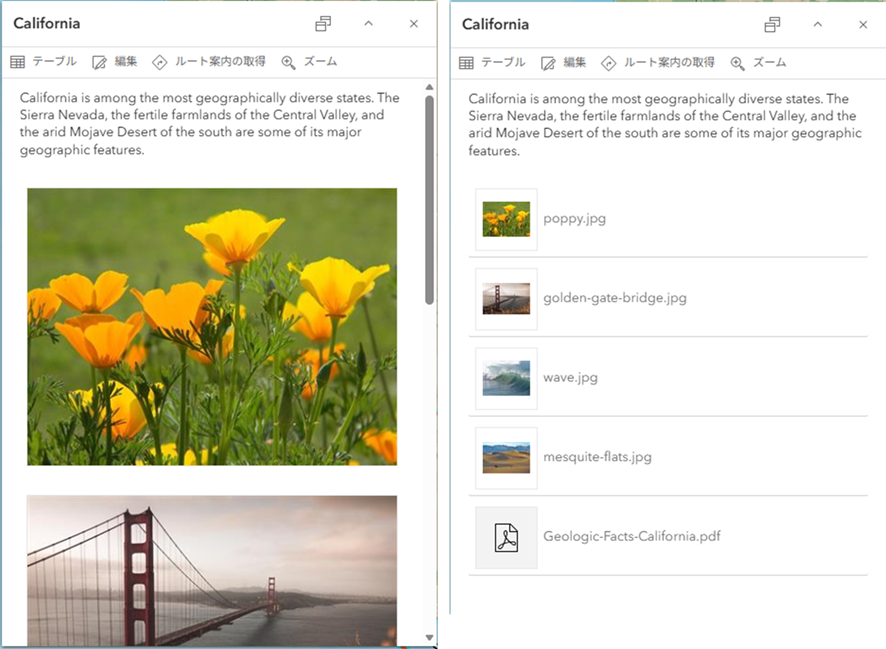
Task: Click description paragraph in right popup
Action: point(665,125)
